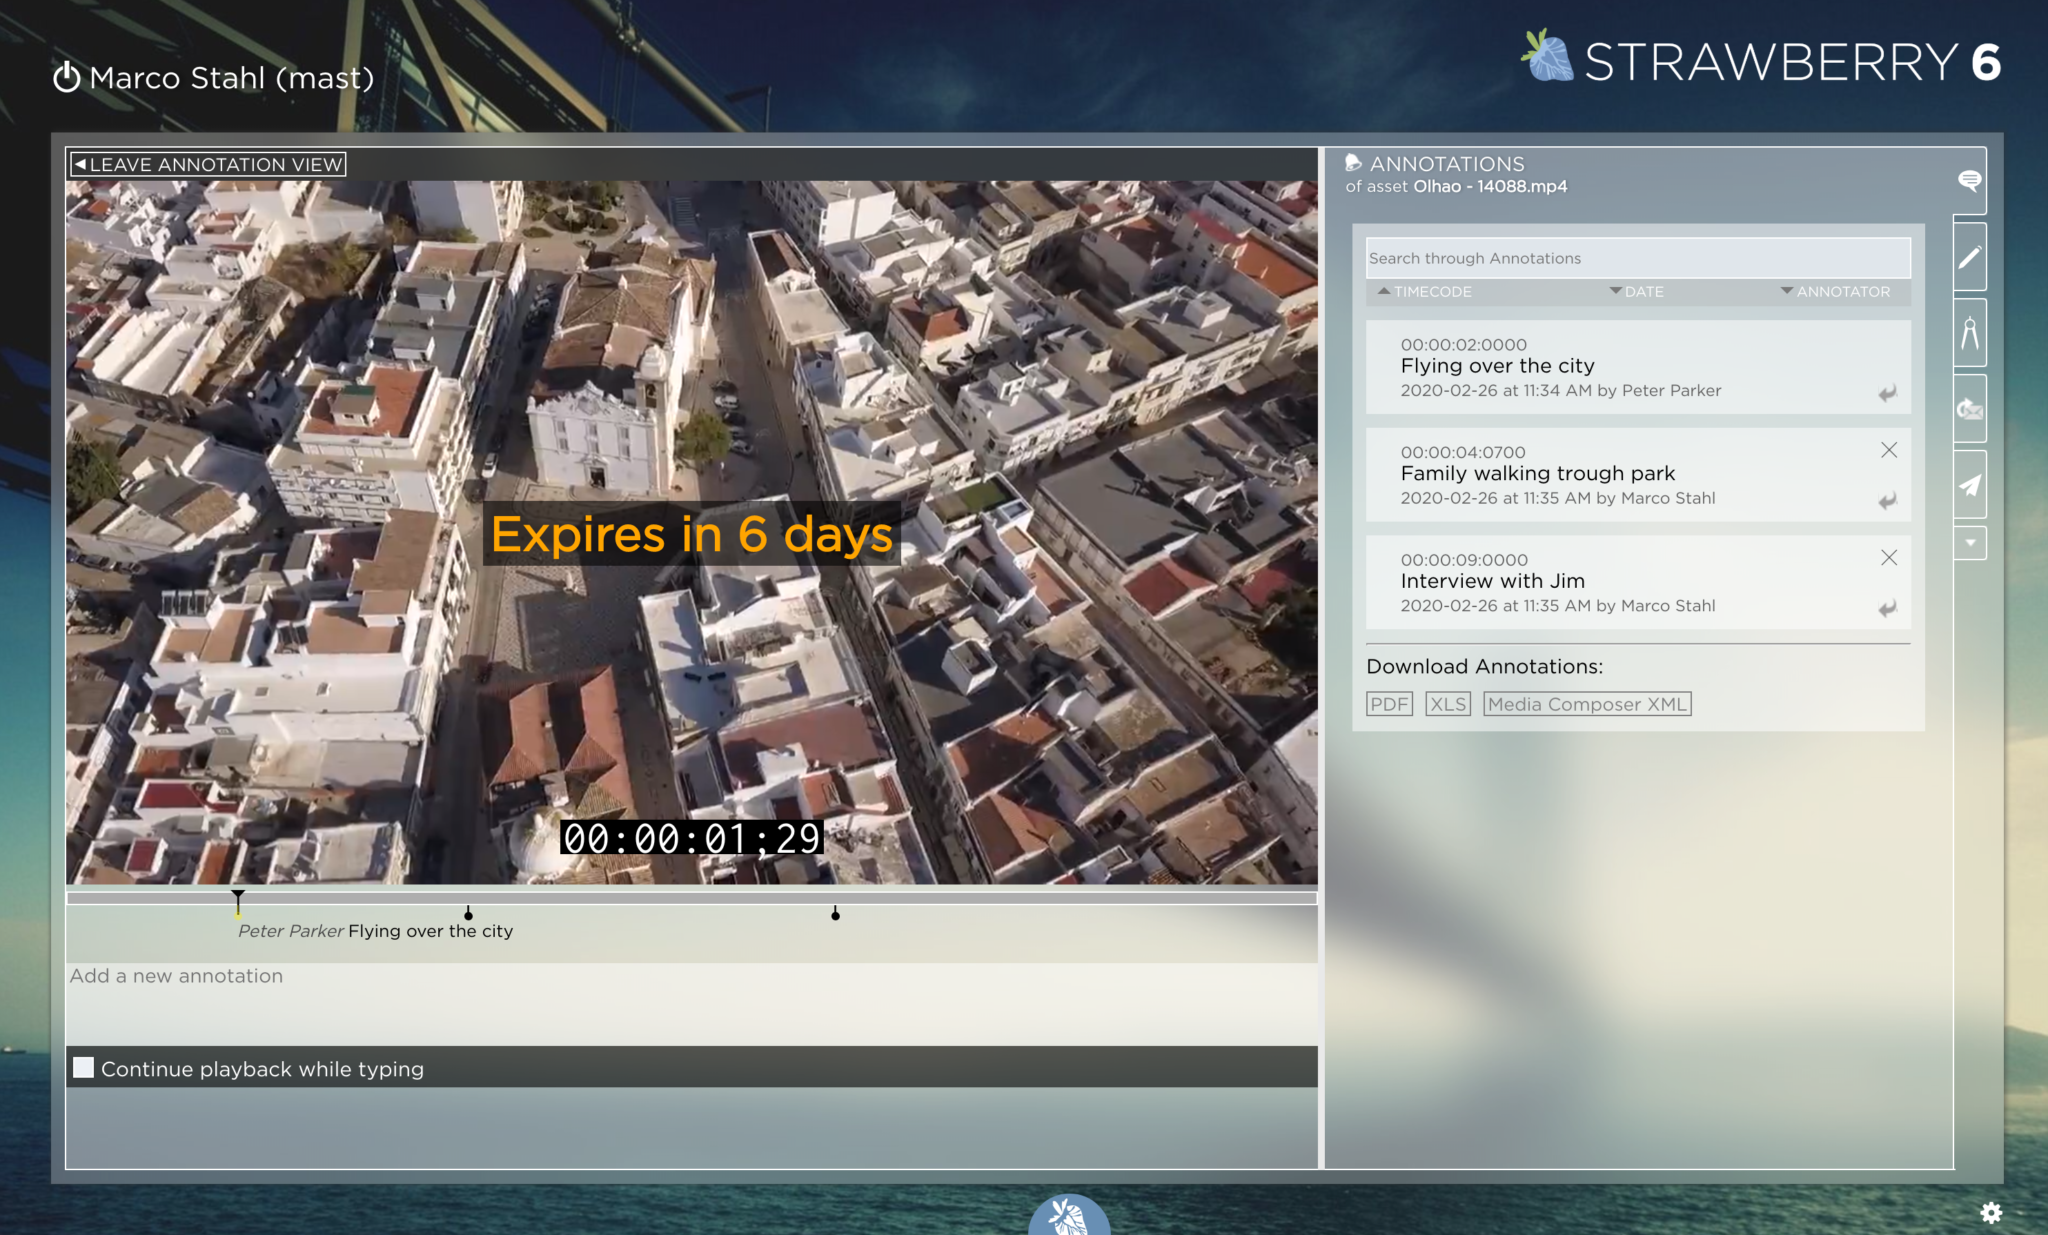
Task: Delete the Interview with Jim annotation
Action: tap(1888, 557)
